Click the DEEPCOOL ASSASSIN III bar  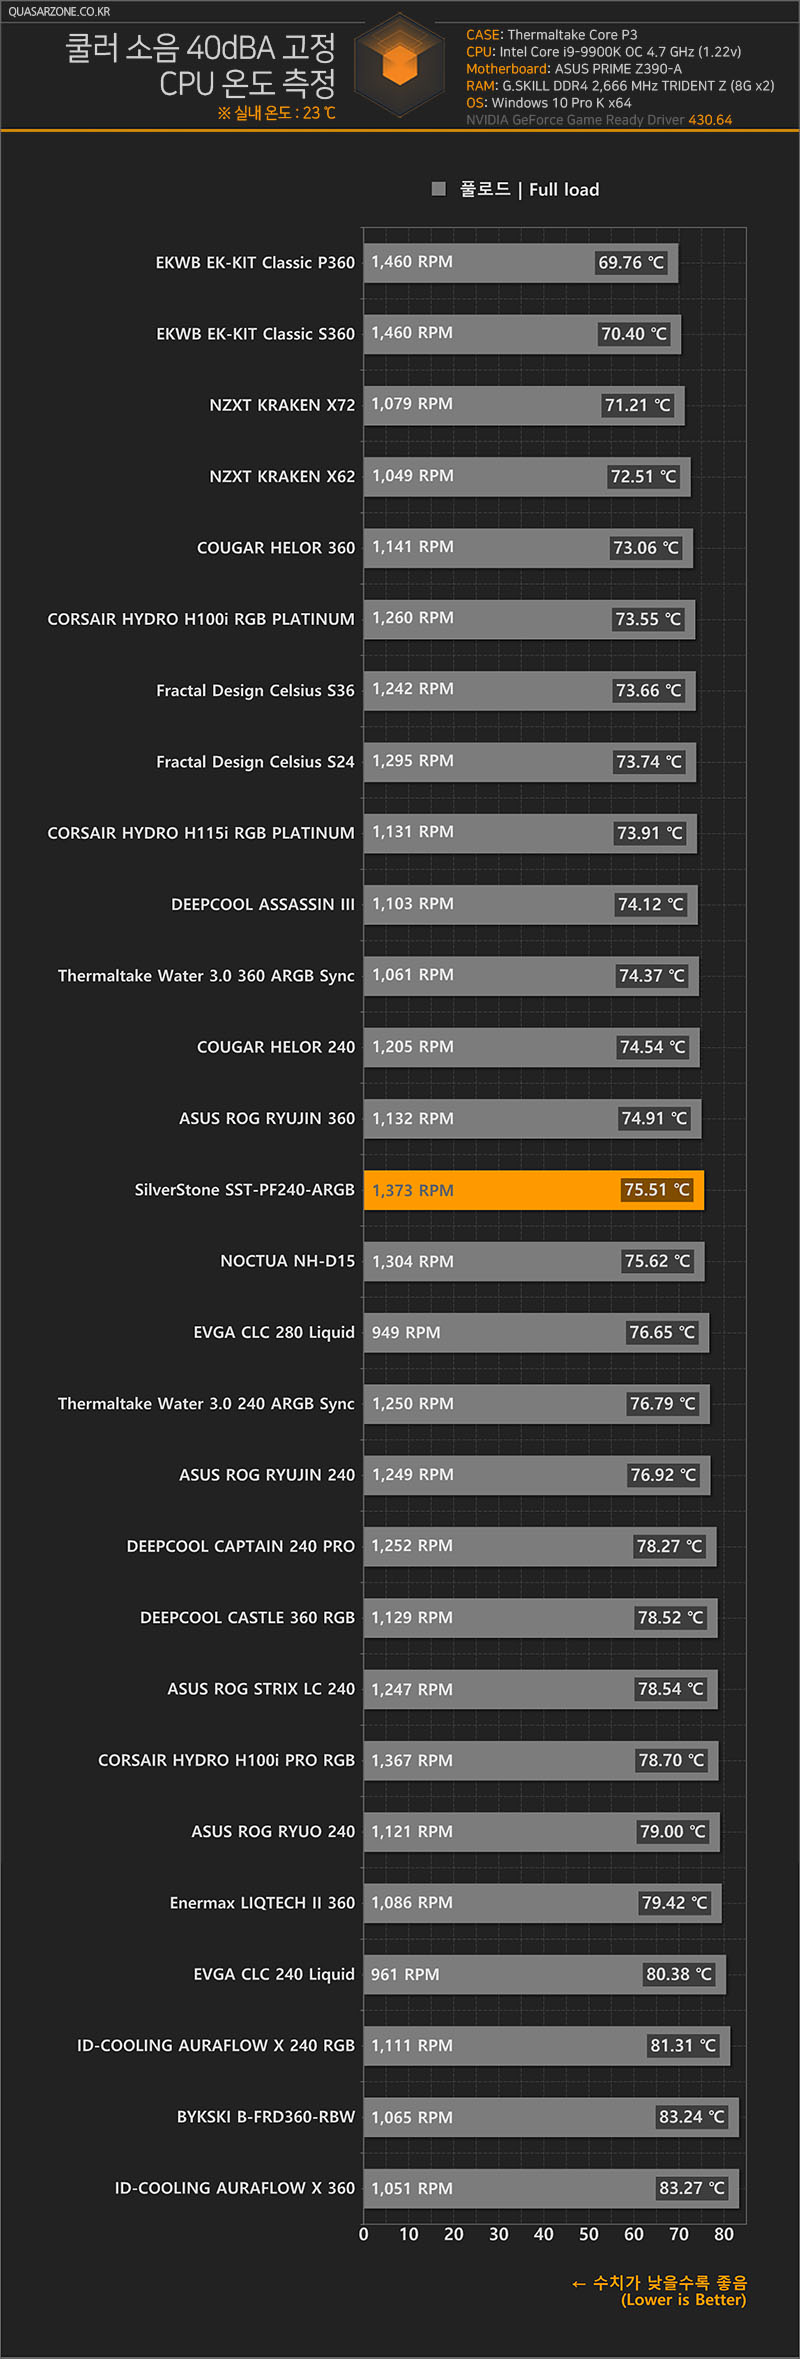[530, 904]
